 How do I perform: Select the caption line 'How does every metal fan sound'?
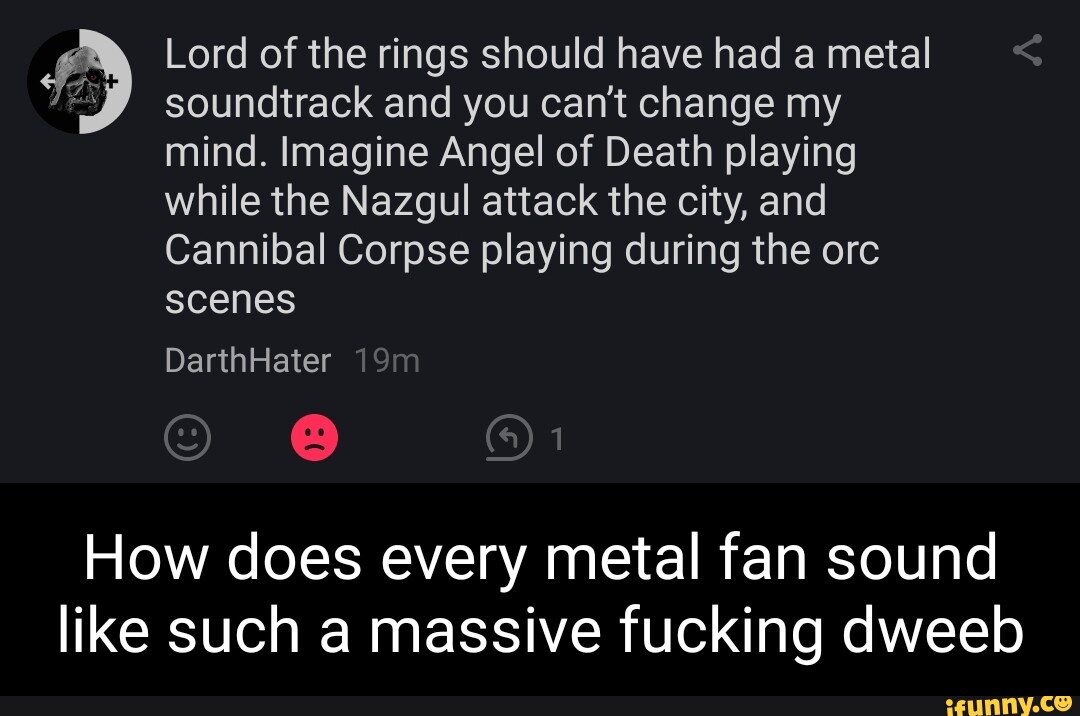coord(540,556)
